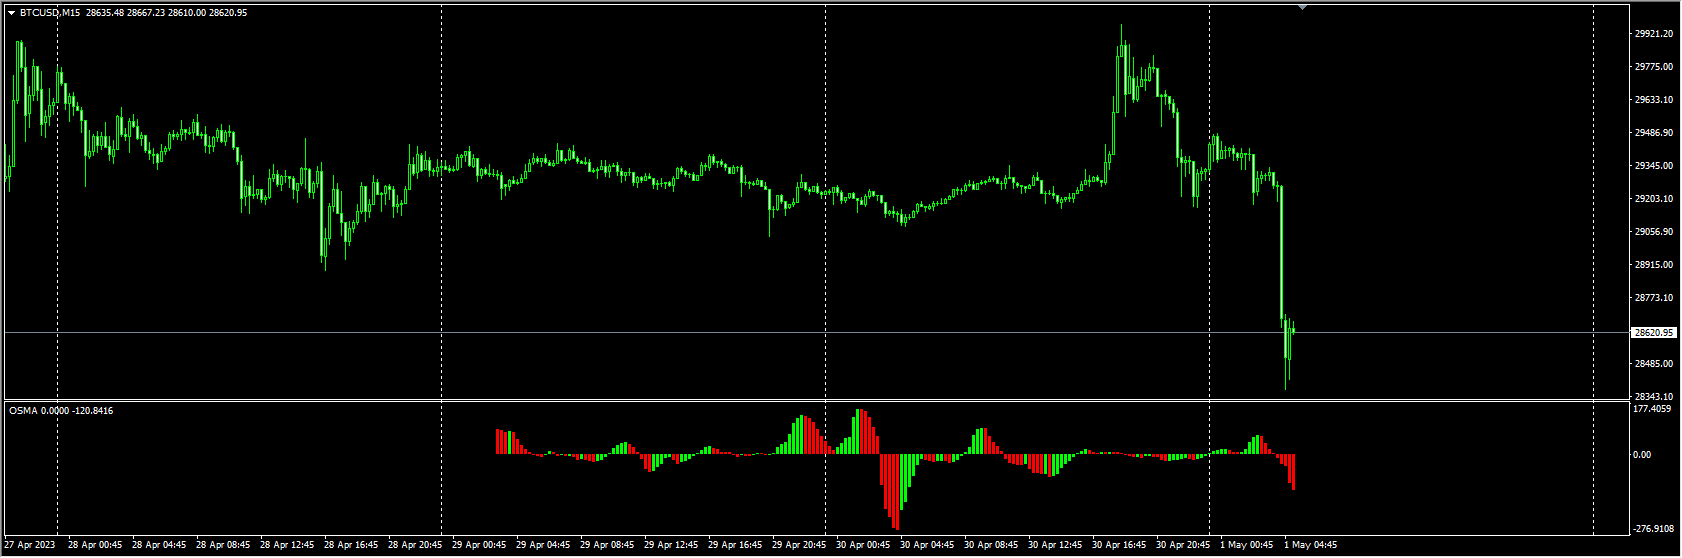Click the 29203.10 price scale label
The image size is (1682, 558).
[x=1653, y=199]
